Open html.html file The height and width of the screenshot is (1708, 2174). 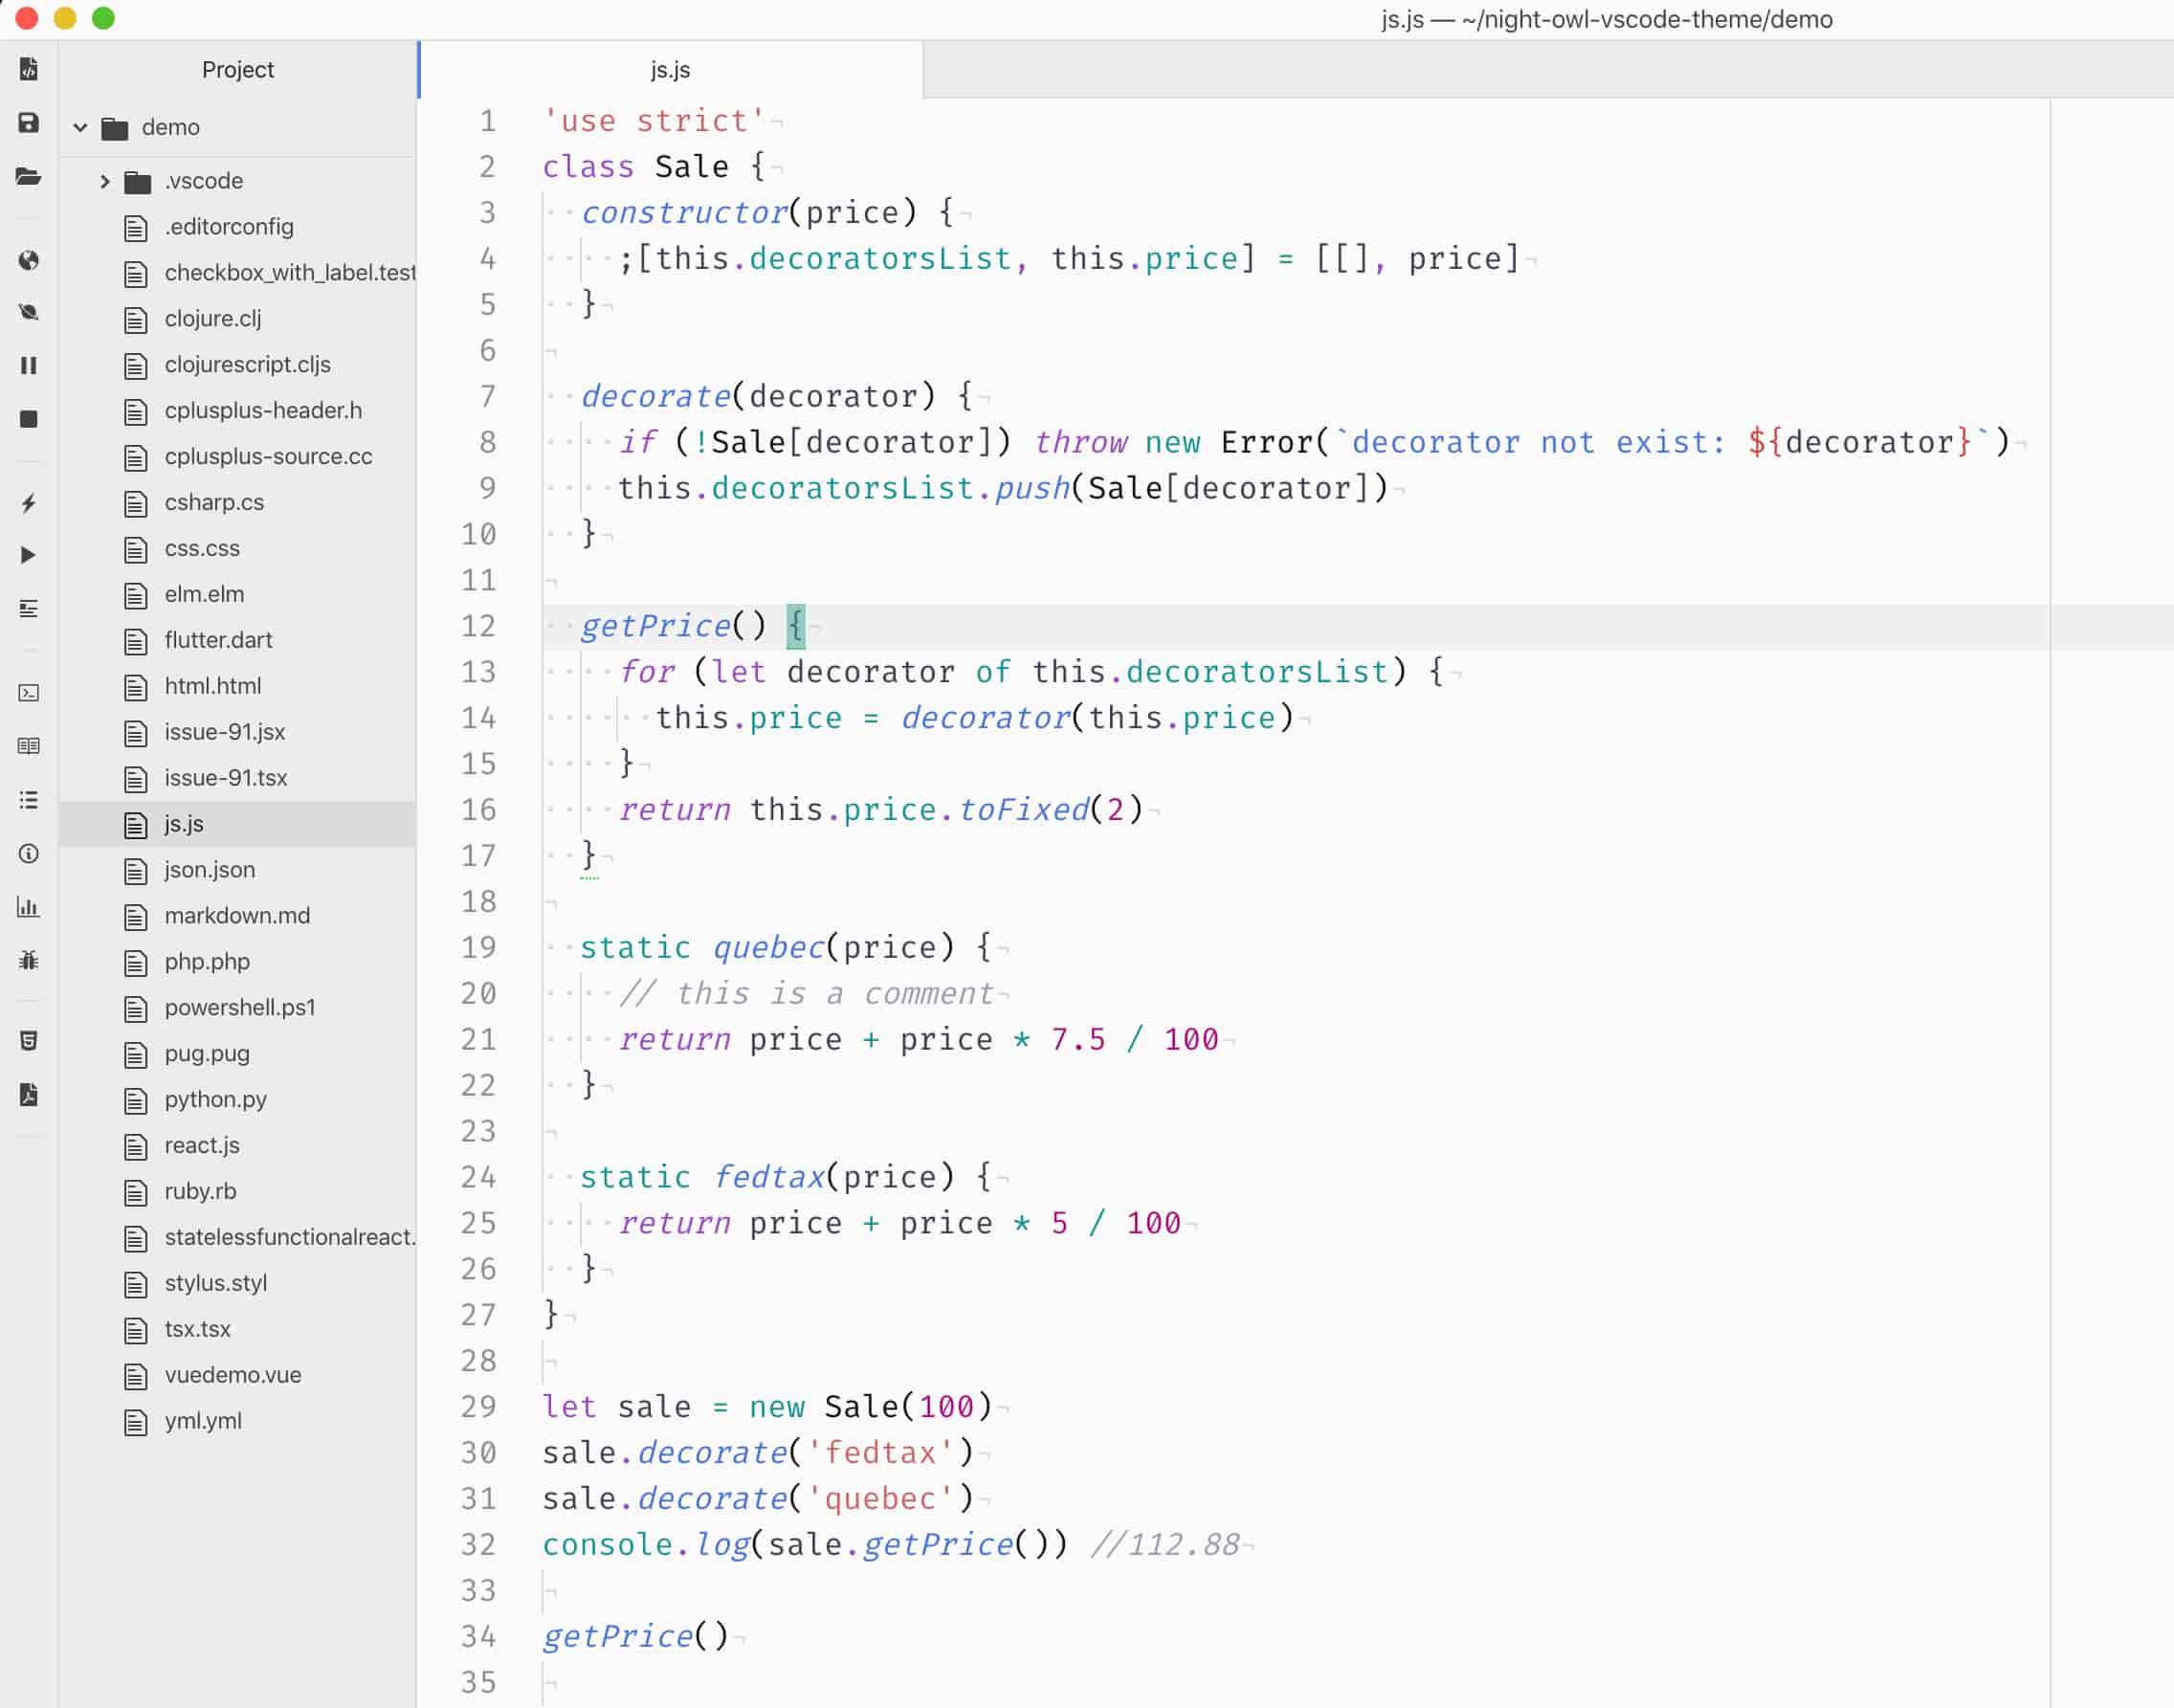237,687
